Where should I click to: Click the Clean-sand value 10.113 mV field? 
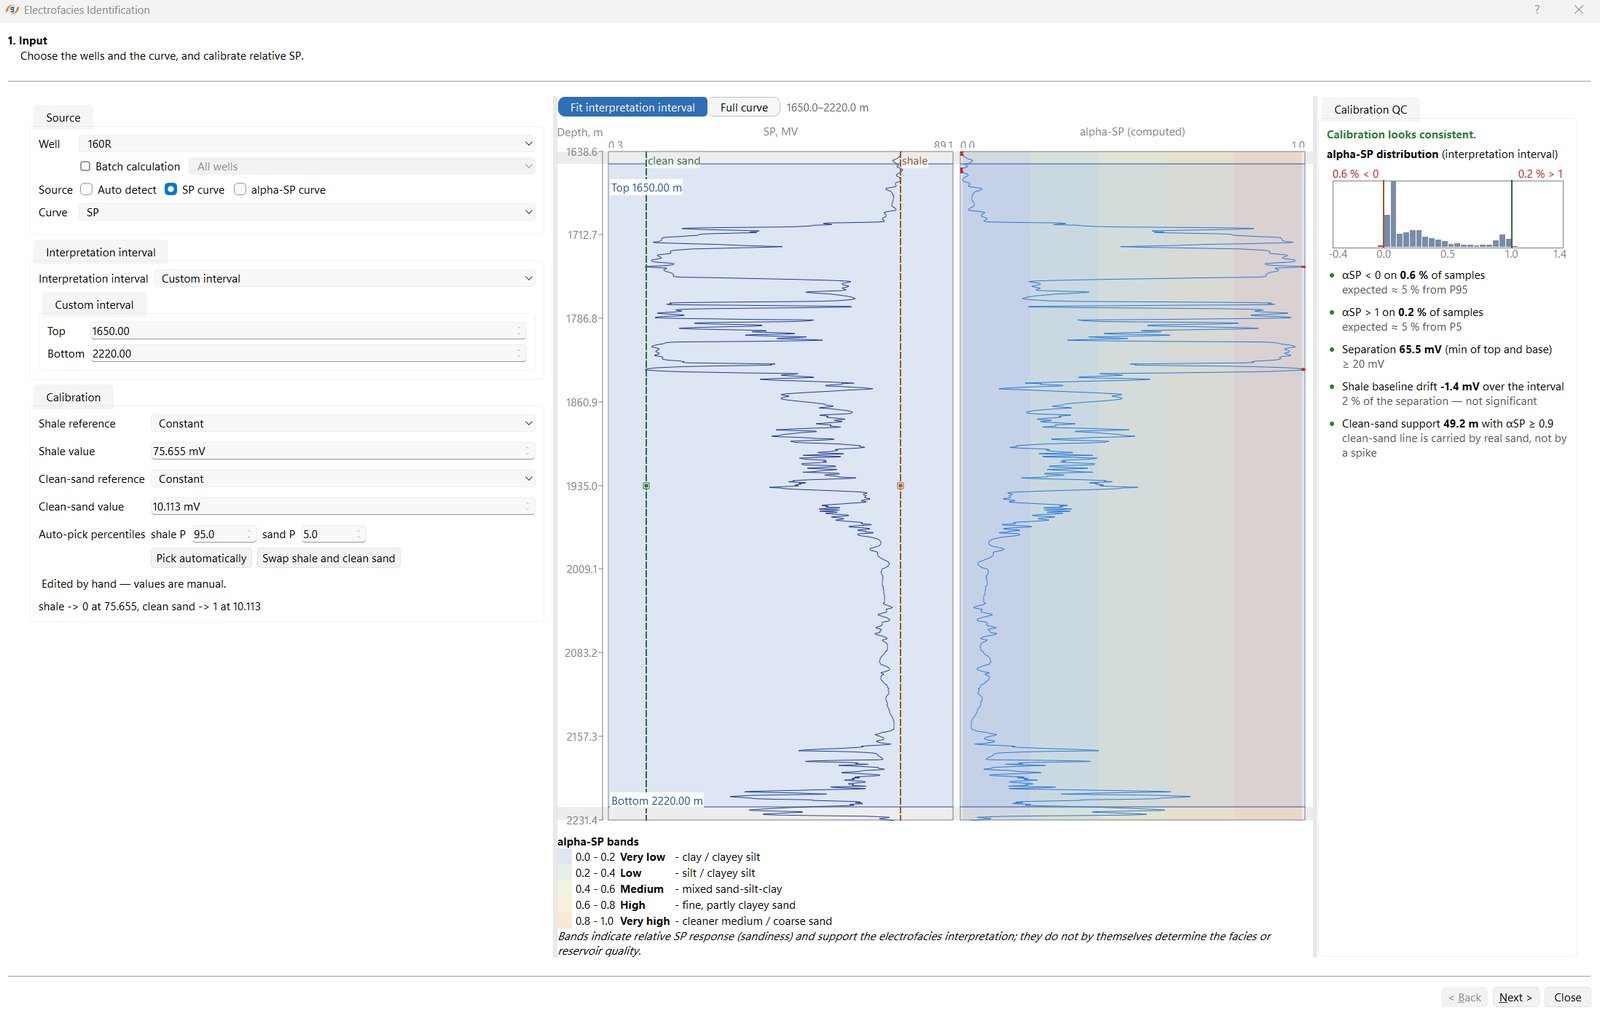tap(342, 507)
